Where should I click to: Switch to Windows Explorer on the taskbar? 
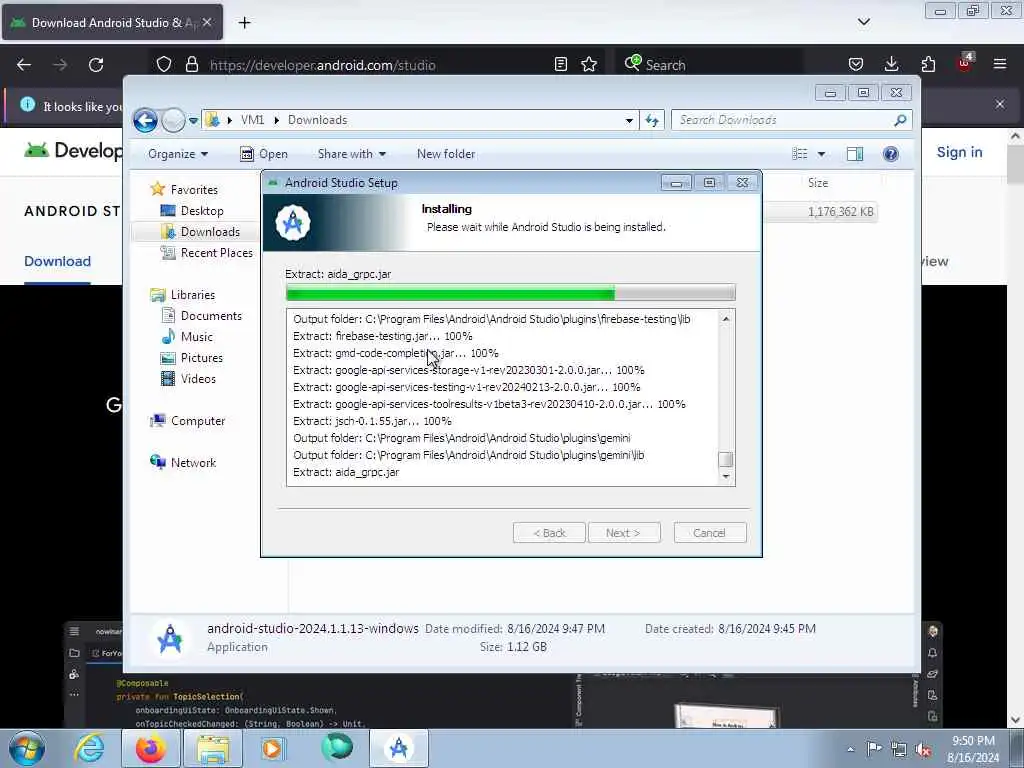[x=212, y=748]
